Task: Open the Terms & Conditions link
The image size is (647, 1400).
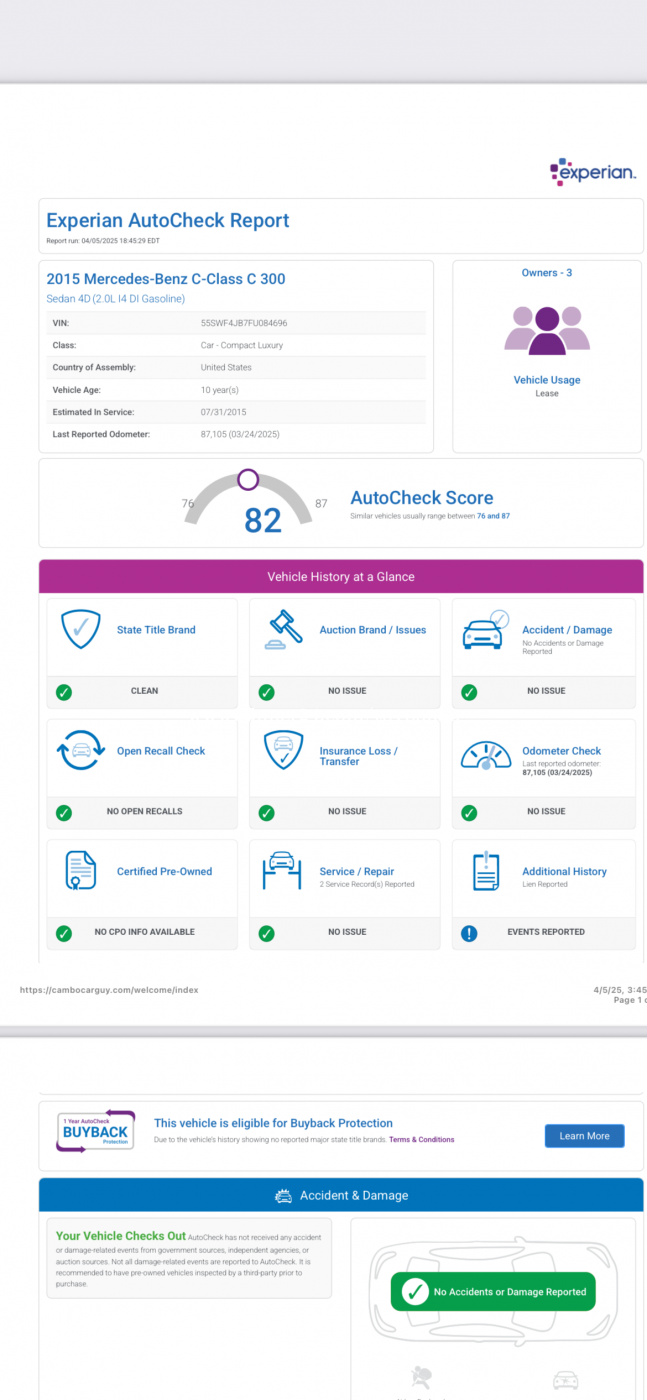Action: coord(422,1140)
